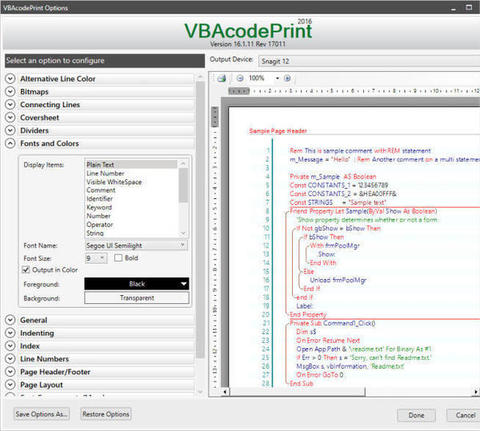Click preview horizontal scrollbar left arrow
The height and width of the screenshot is (431, 480).
(x=225, y=392)
